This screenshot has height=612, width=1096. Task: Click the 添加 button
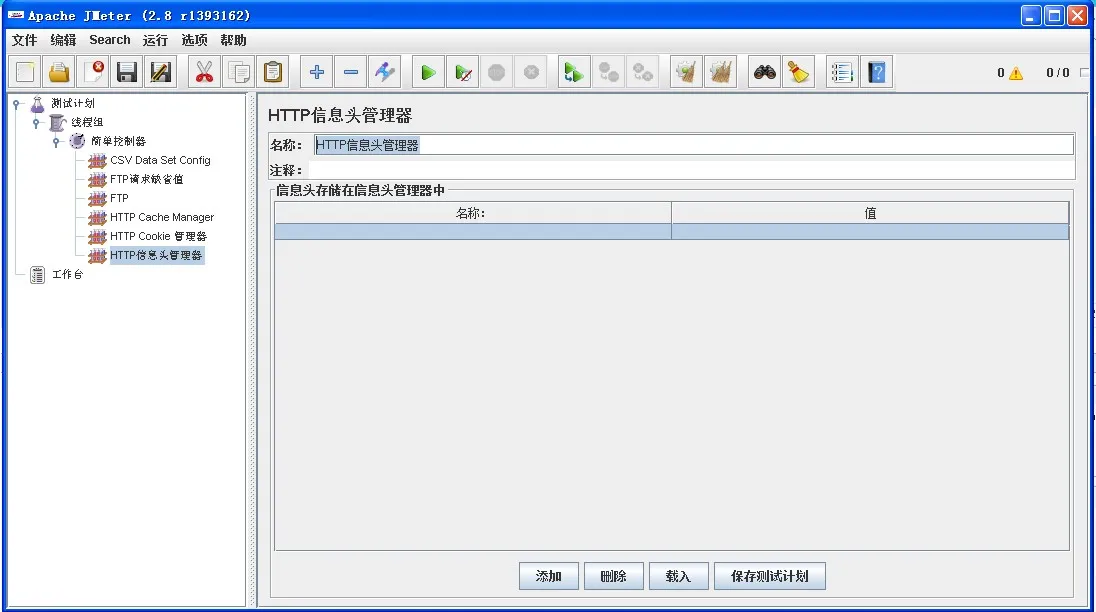549,576
